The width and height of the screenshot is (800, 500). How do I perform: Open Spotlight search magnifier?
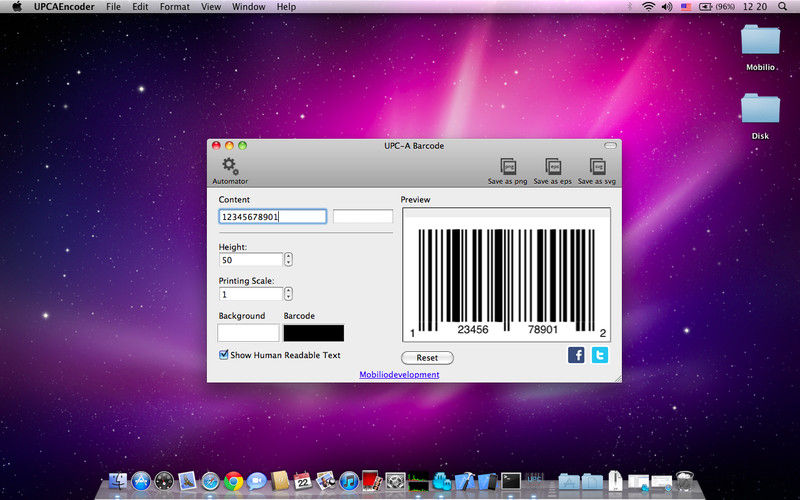tap(782, 7)
